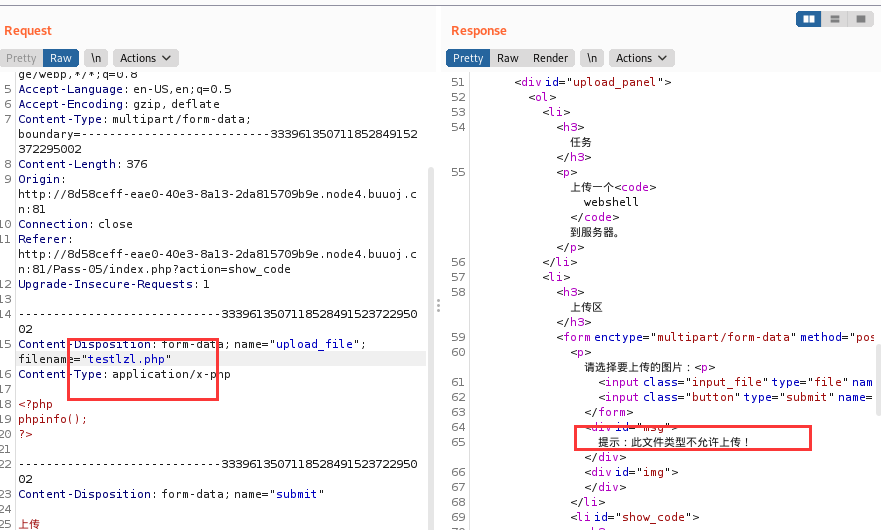The image size is (881, 530).
Task: Click the Request panel vertical scrollbar
Action: click(431, 348)
